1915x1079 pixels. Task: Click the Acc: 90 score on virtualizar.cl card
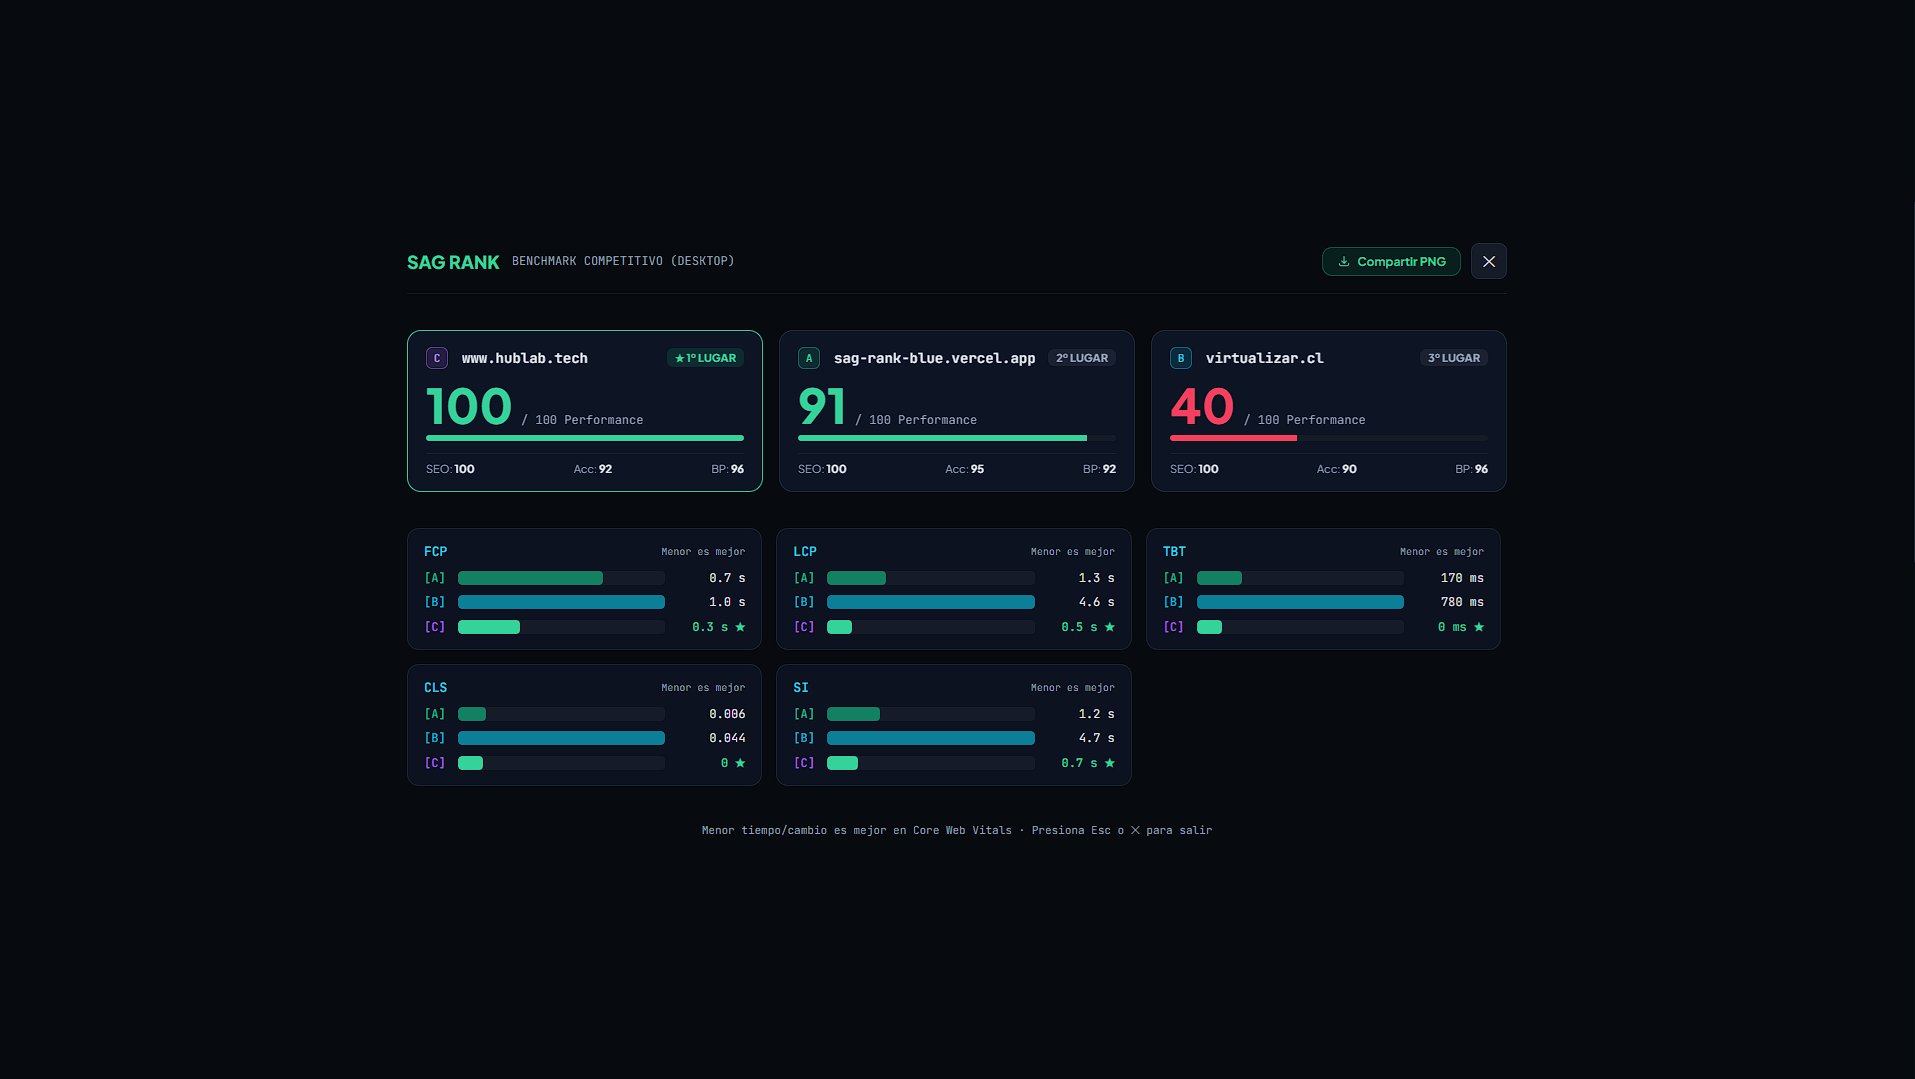click(1337, 469)
